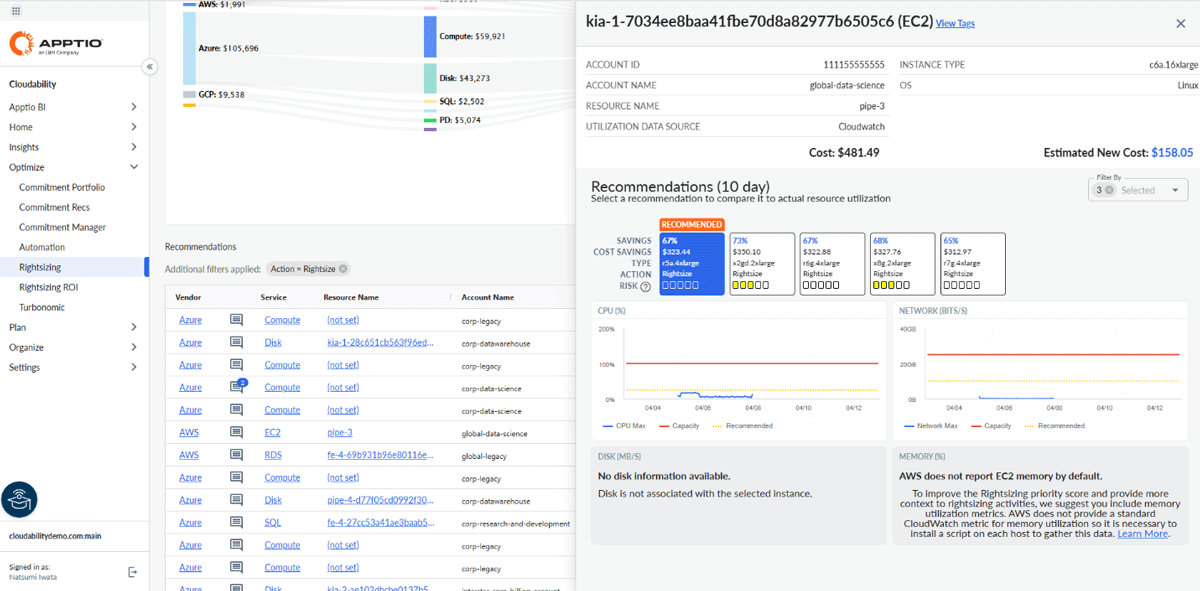Image resolution: width=1200 pixels, height=591 pixels.
Task: Open comments for the fe-4-27cc53a41ae3baab5 row
Action: point(237,522)
